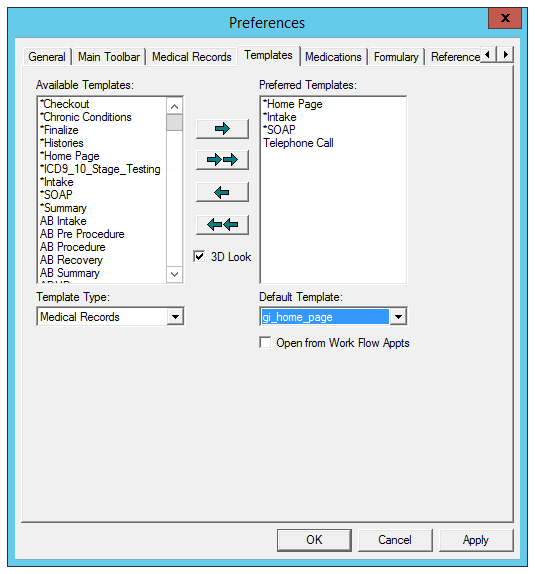
Task: Click the single left arrow remove button
Action: [222, 192]
